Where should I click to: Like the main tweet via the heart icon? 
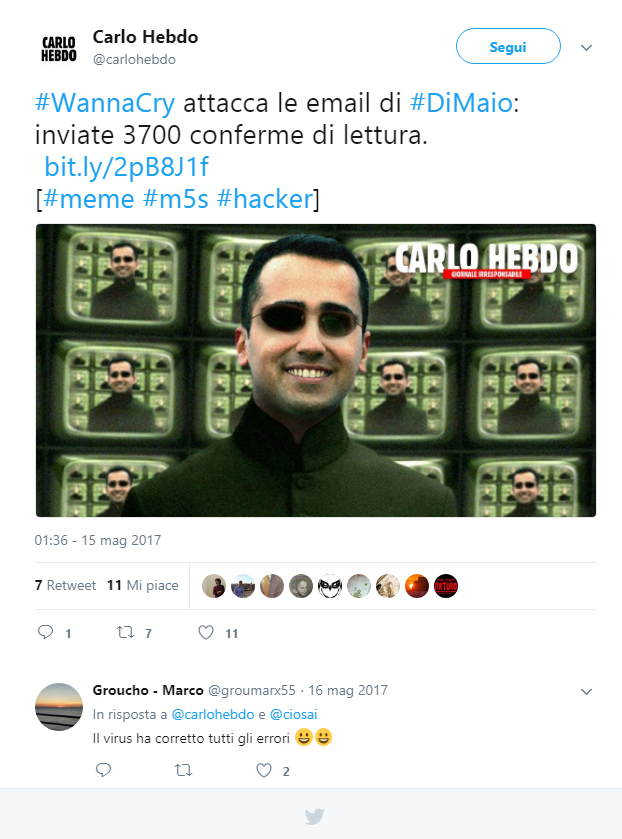pyautogui.click(x=206, y=632)
